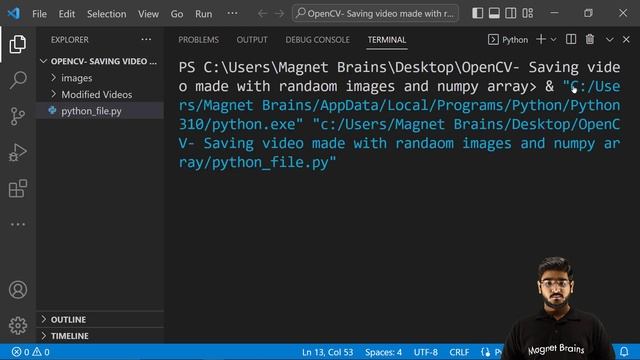
Task: Go forward with the right arrow
Action: (x=279, y=13)
